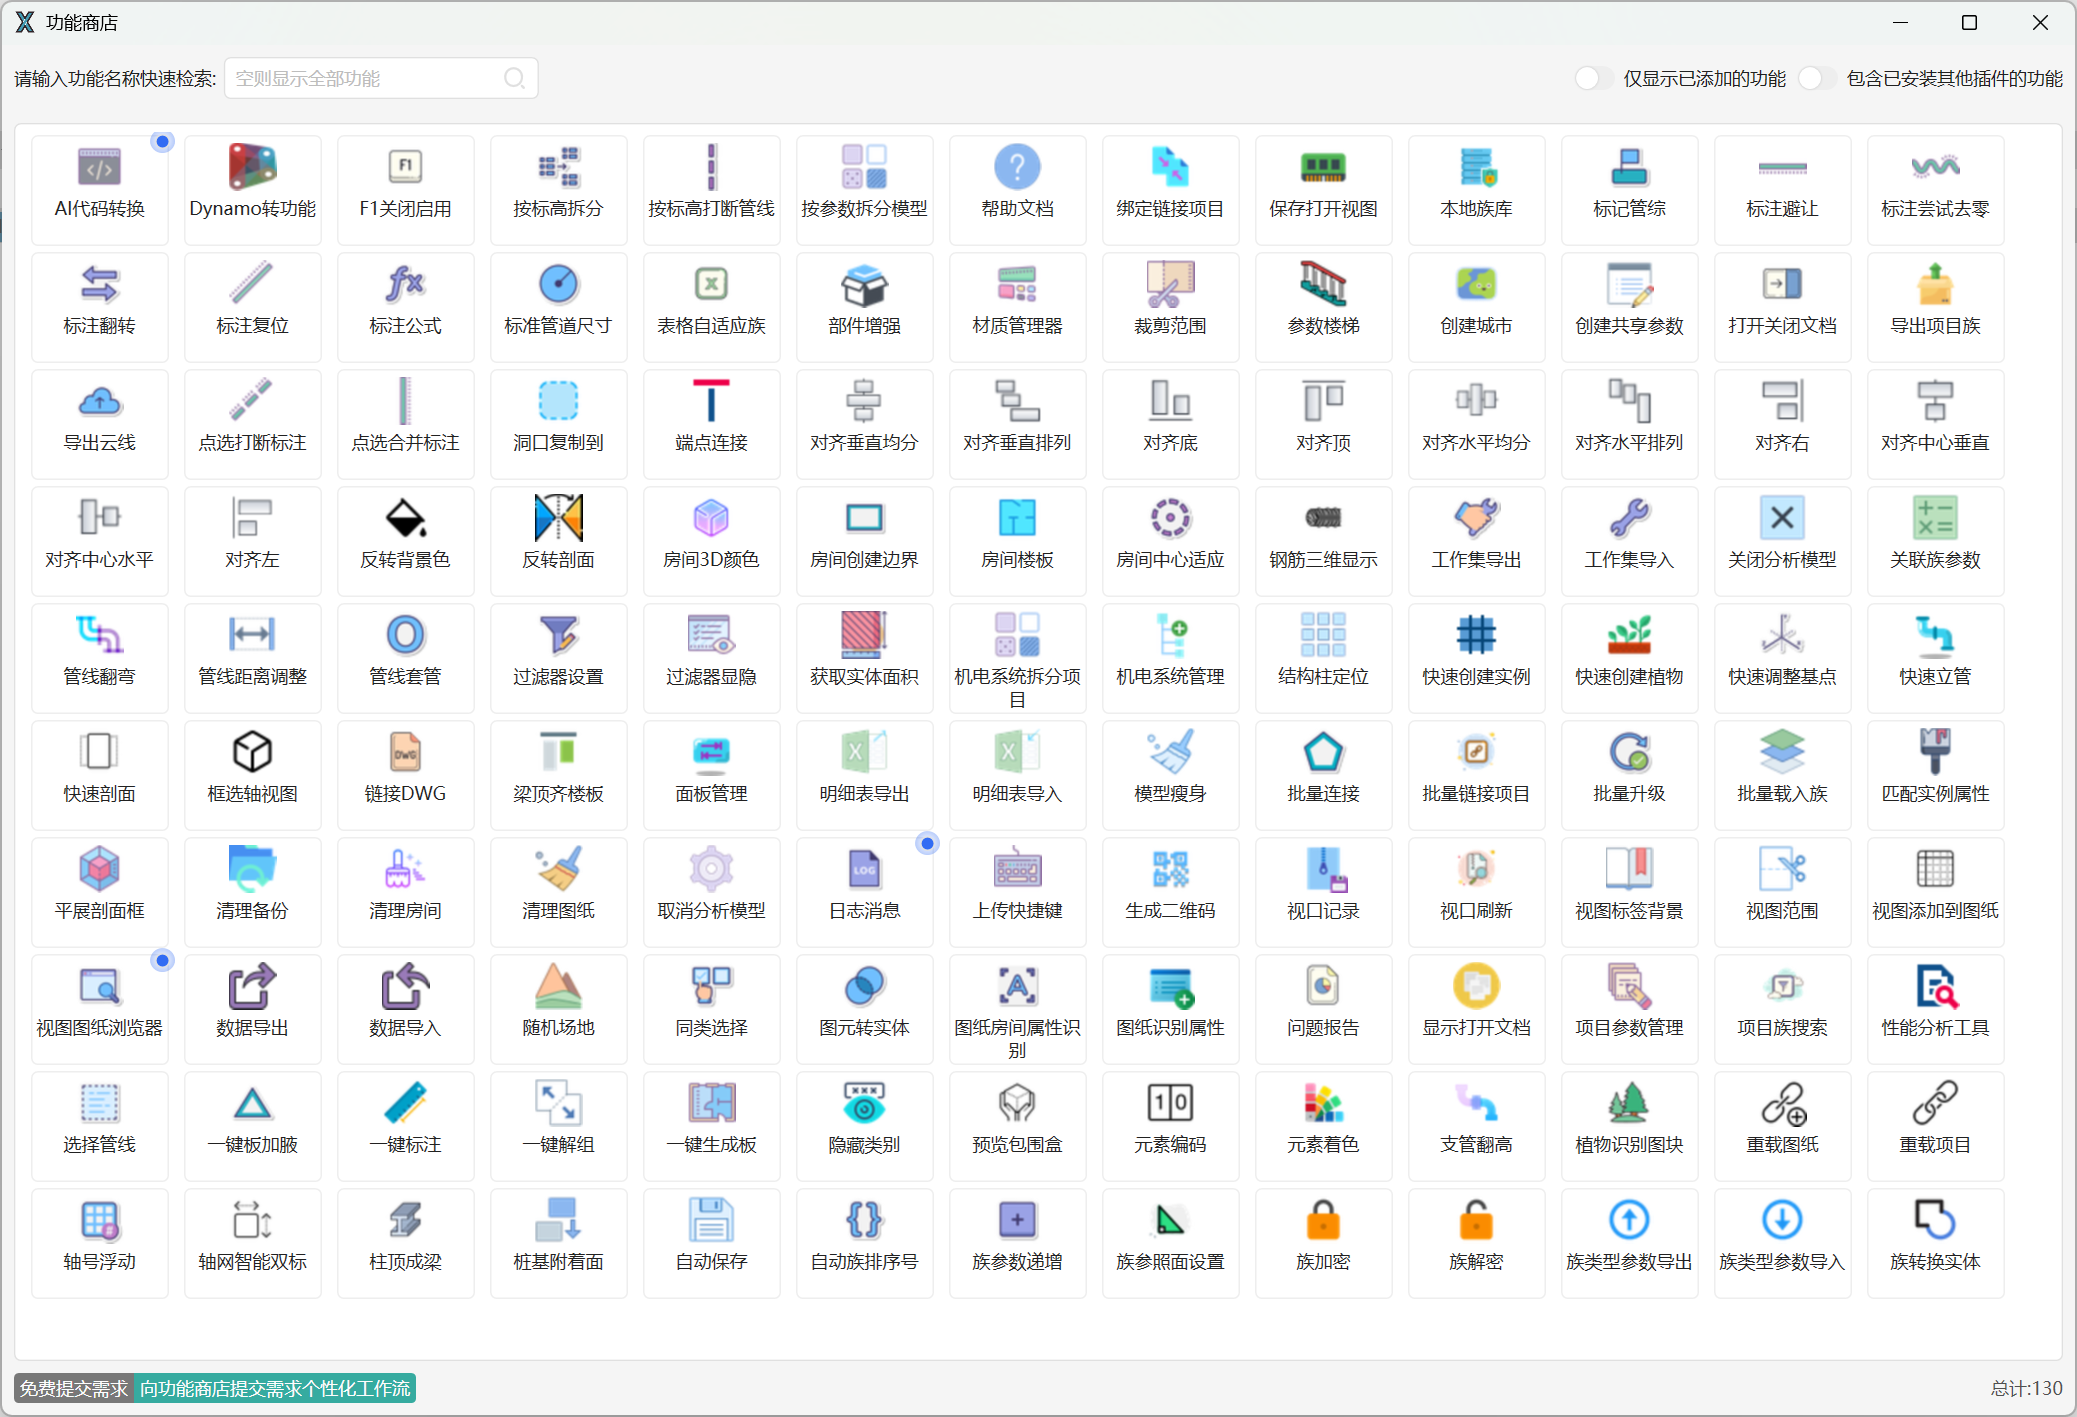Choose the 反转背景色 paint bucket icon
This screenshot has height=1417, width=2077.
(405, 518)
